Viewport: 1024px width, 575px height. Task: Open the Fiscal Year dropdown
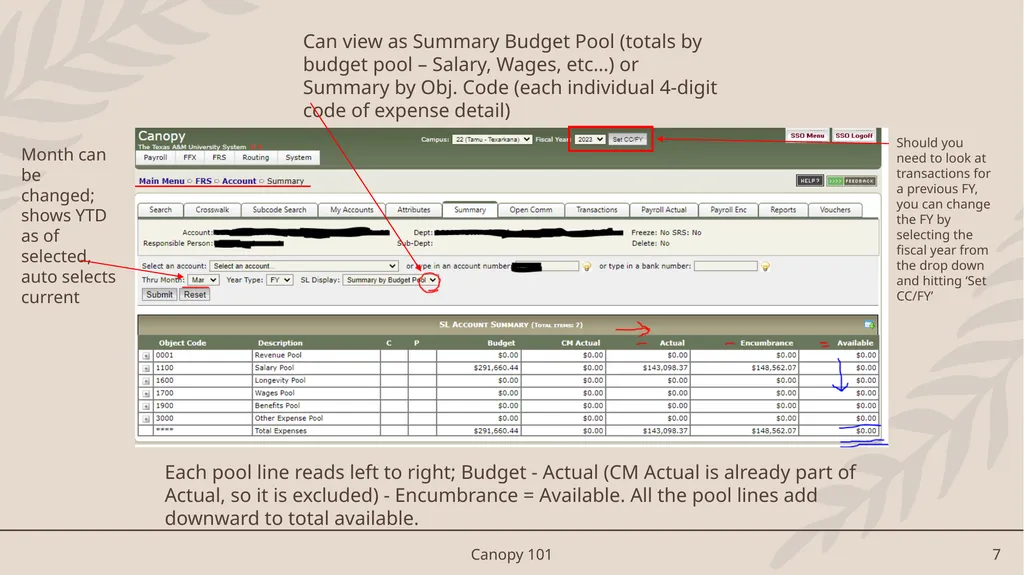(590, 139)
